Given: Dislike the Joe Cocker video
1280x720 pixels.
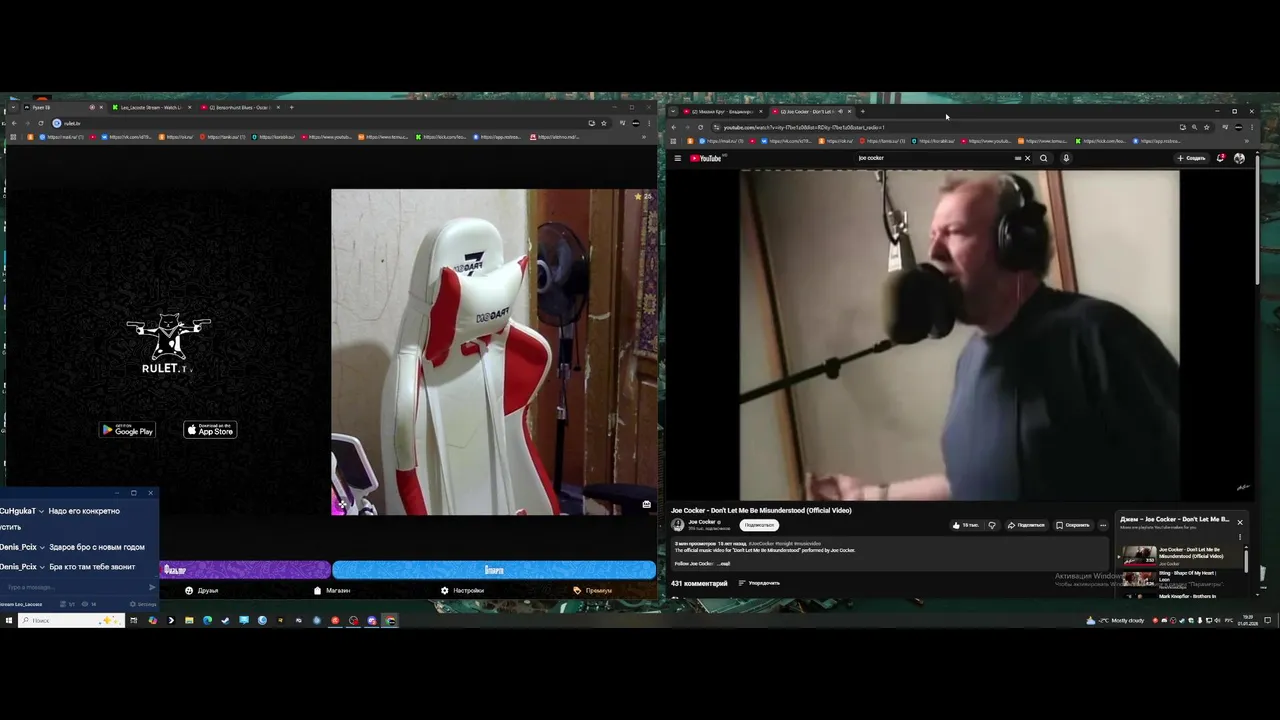Looking at the screenshot, I should click(x=992, y=525).
